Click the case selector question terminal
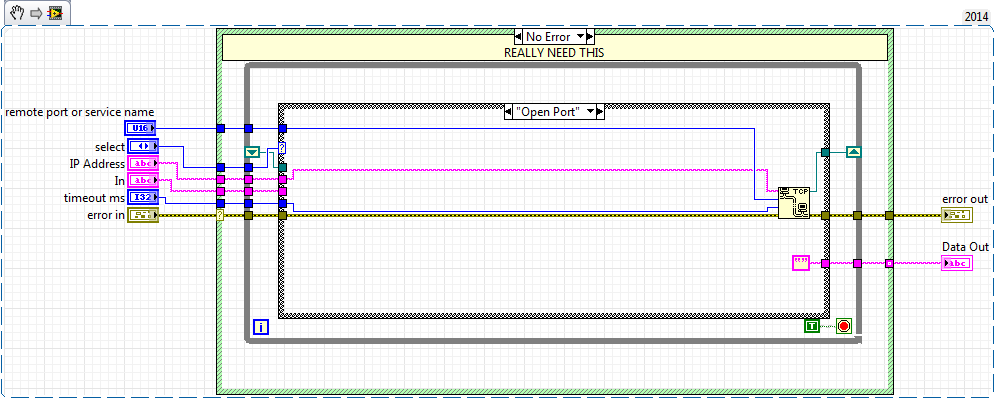Screen dimensions: 995x399 point(282,148)
